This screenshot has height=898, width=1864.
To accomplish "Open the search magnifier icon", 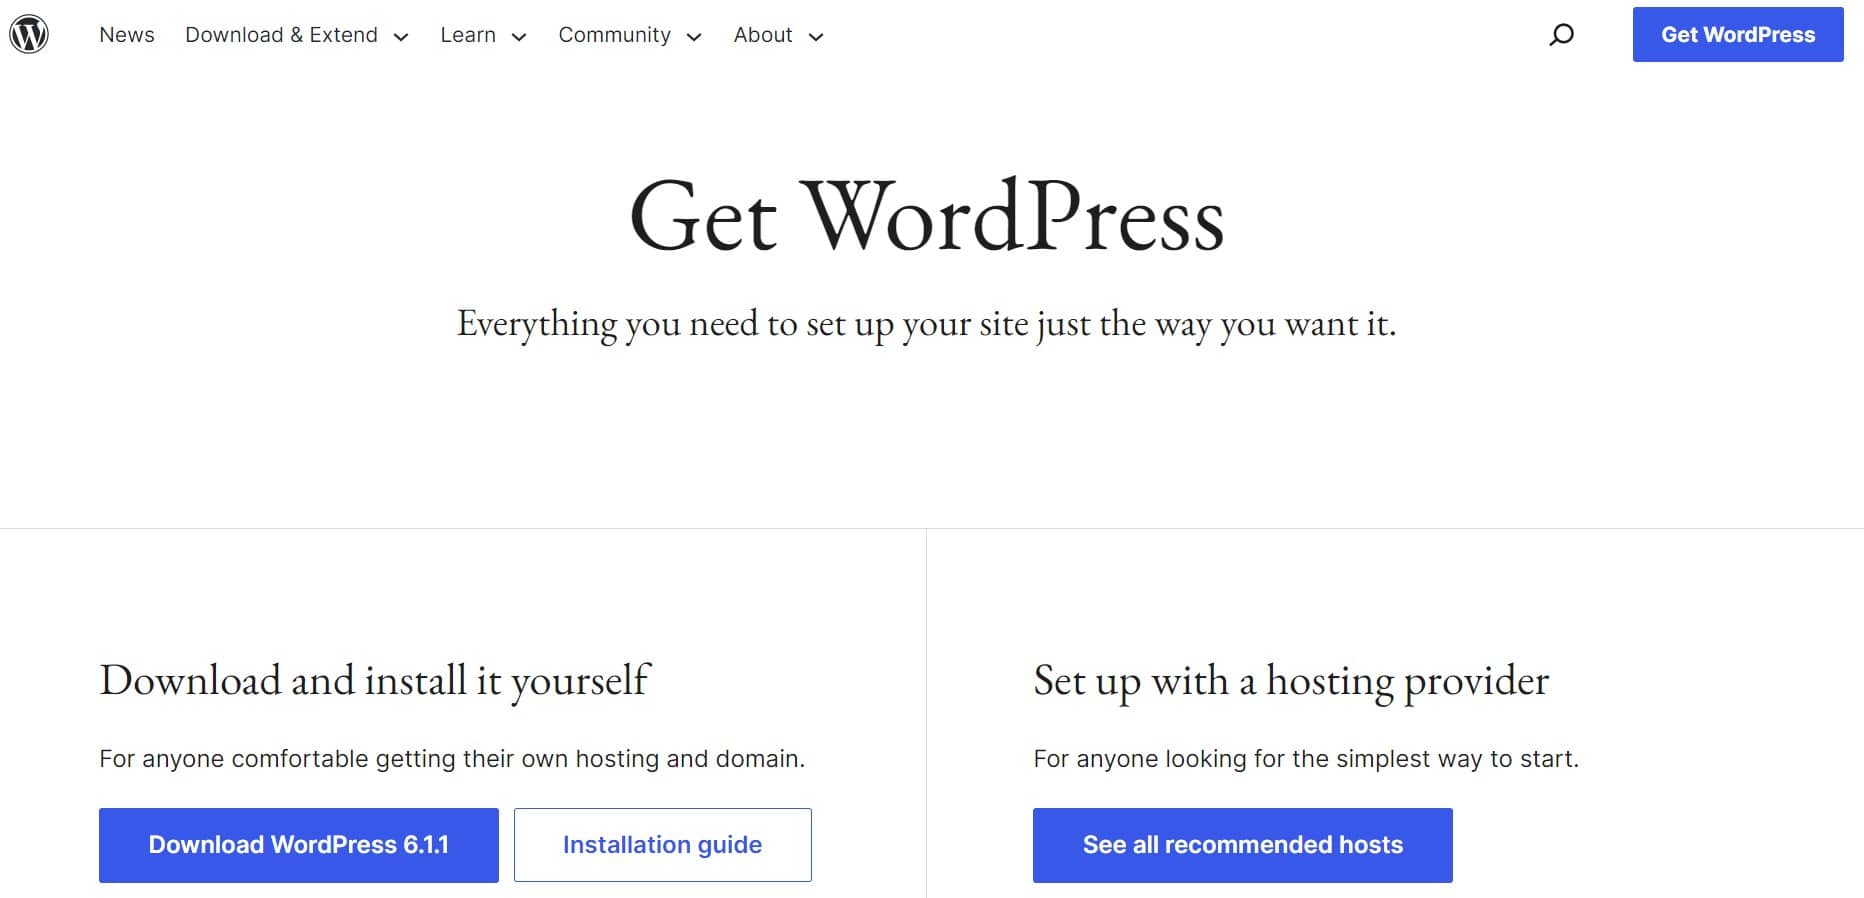I will point(1561,35).
